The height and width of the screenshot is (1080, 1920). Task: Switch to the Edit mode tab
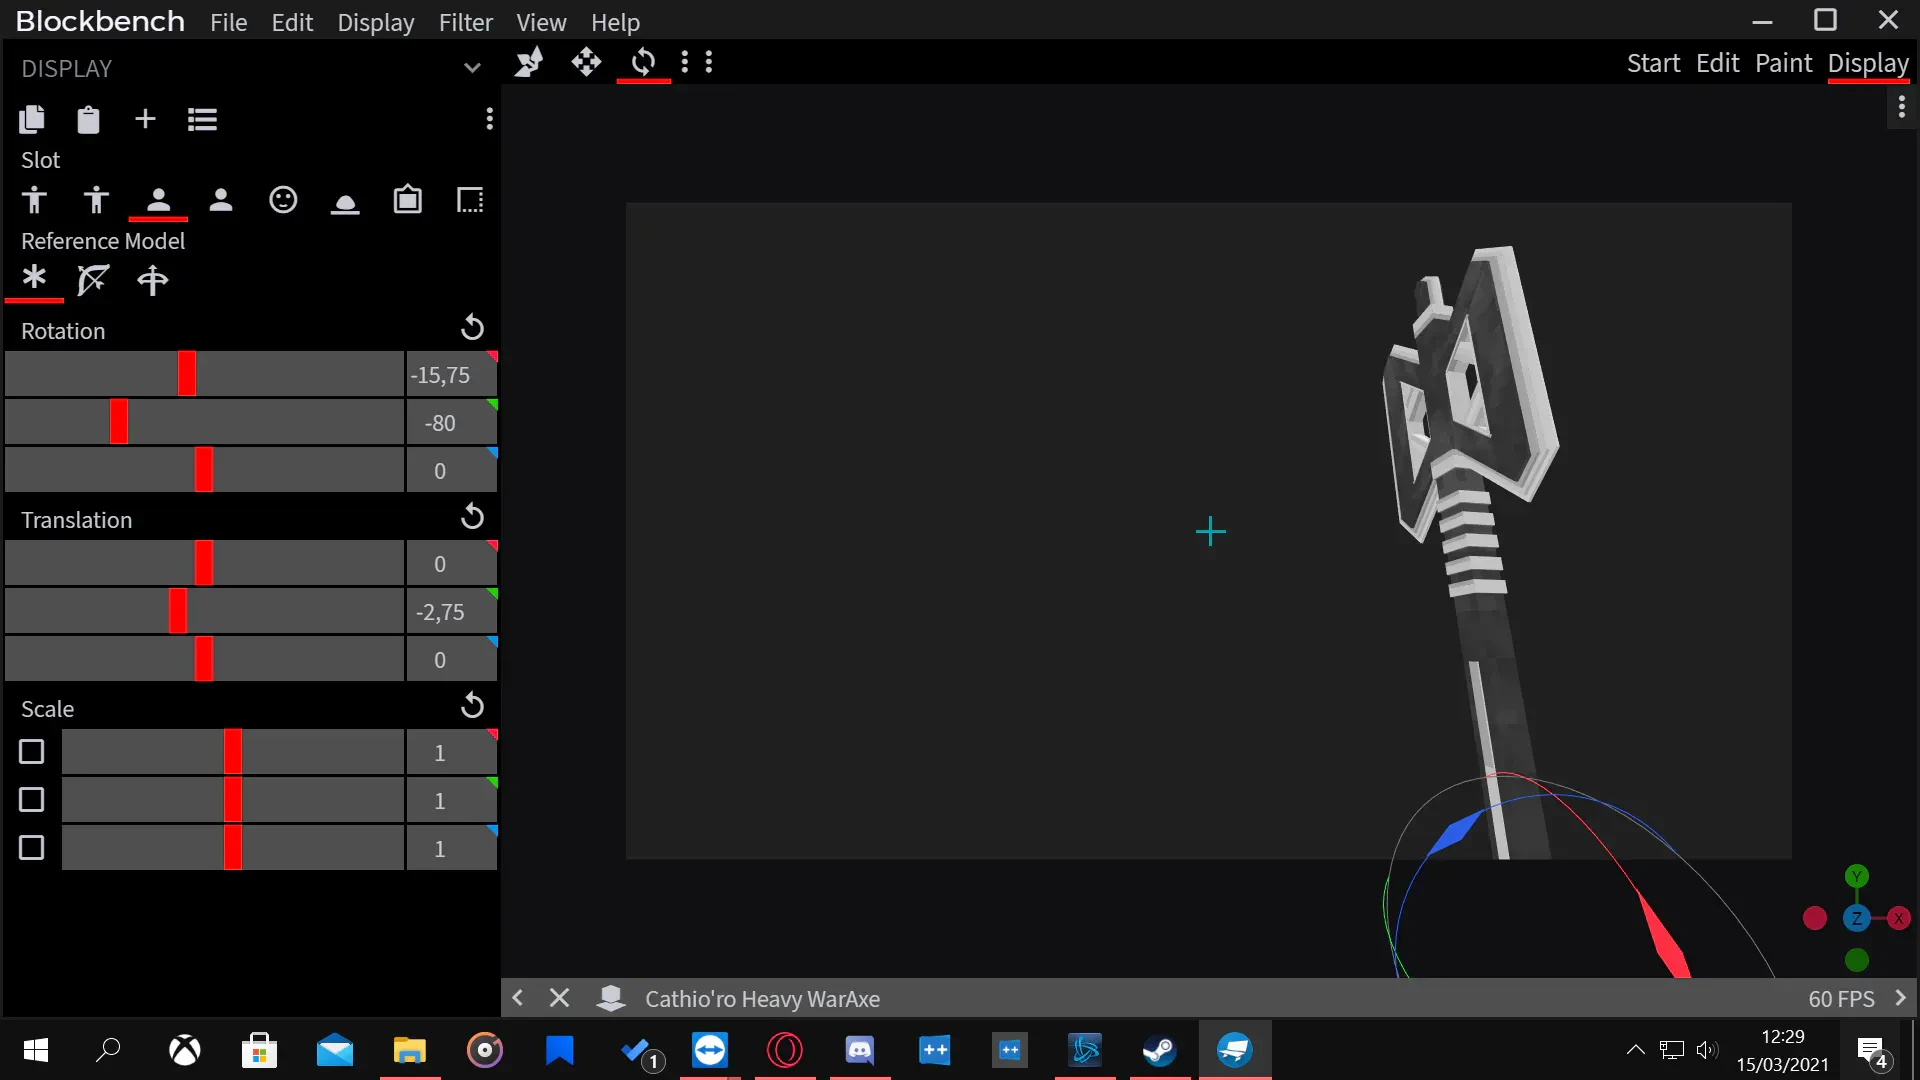pyautogui.click(x=1717, y=63)
